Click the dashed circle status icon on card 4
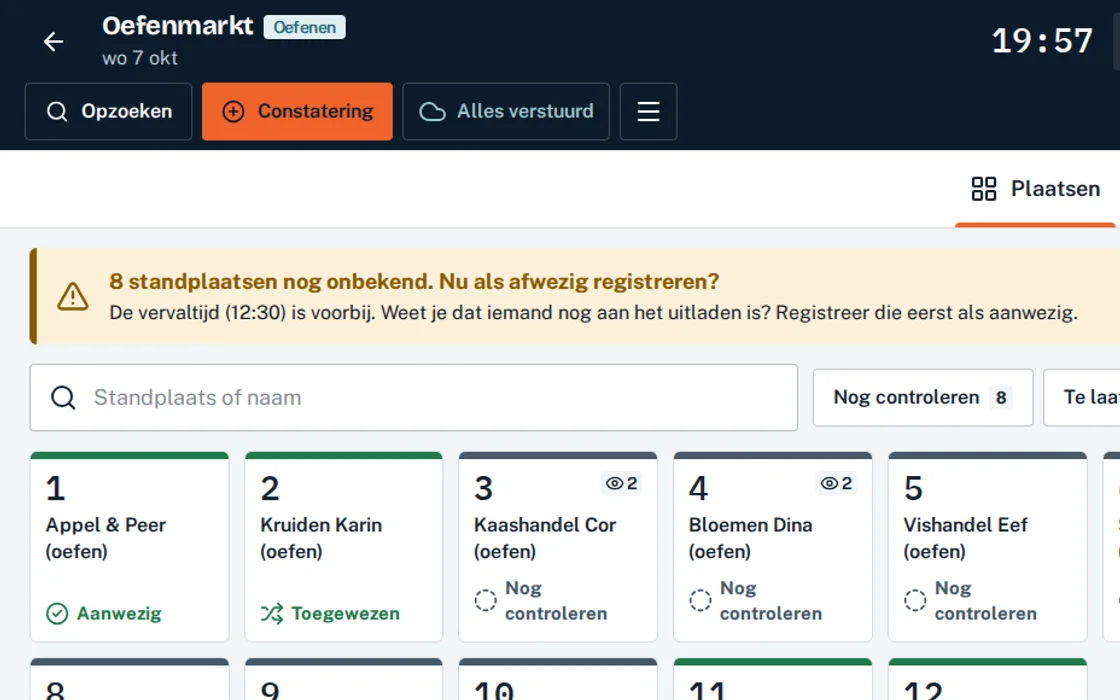Screen dimensions: 1120x700 [700, 600]
